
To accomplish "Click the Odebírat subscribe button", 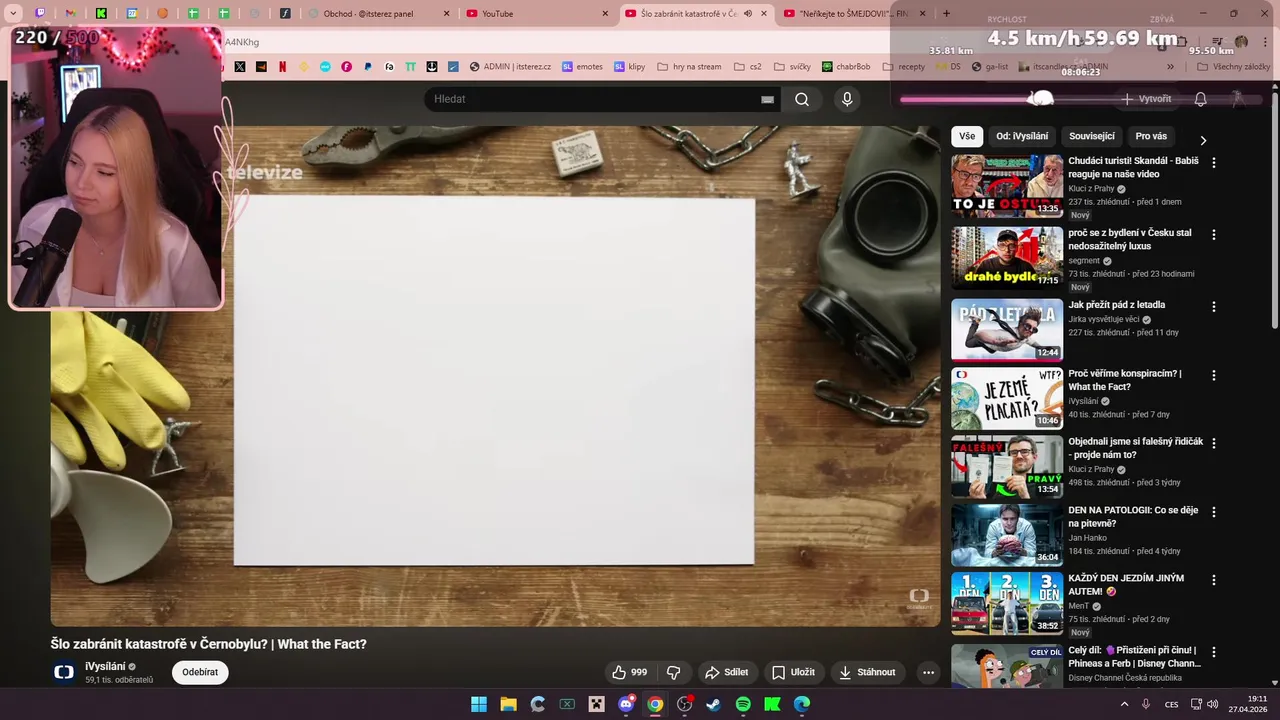I will pos(200,672).
